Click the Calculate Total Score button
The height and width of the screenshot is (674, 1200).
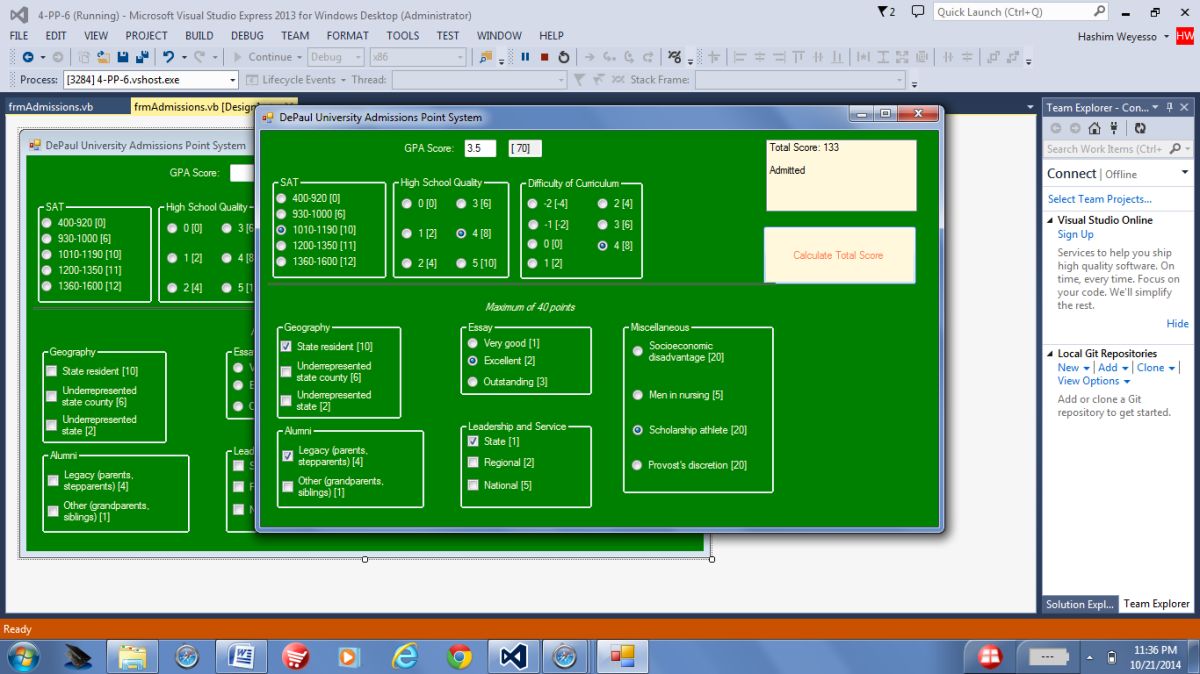[x=839, y=255]
